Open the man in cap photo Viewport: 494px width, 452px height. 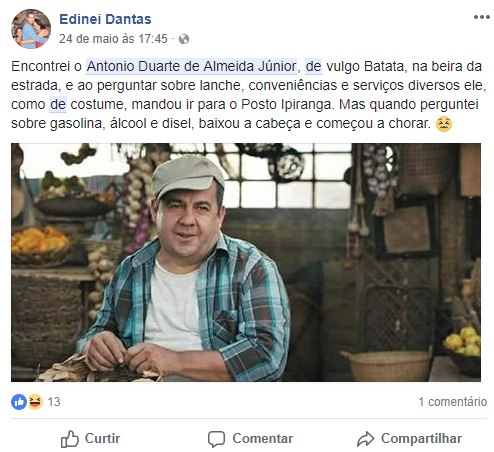point(246,262)
